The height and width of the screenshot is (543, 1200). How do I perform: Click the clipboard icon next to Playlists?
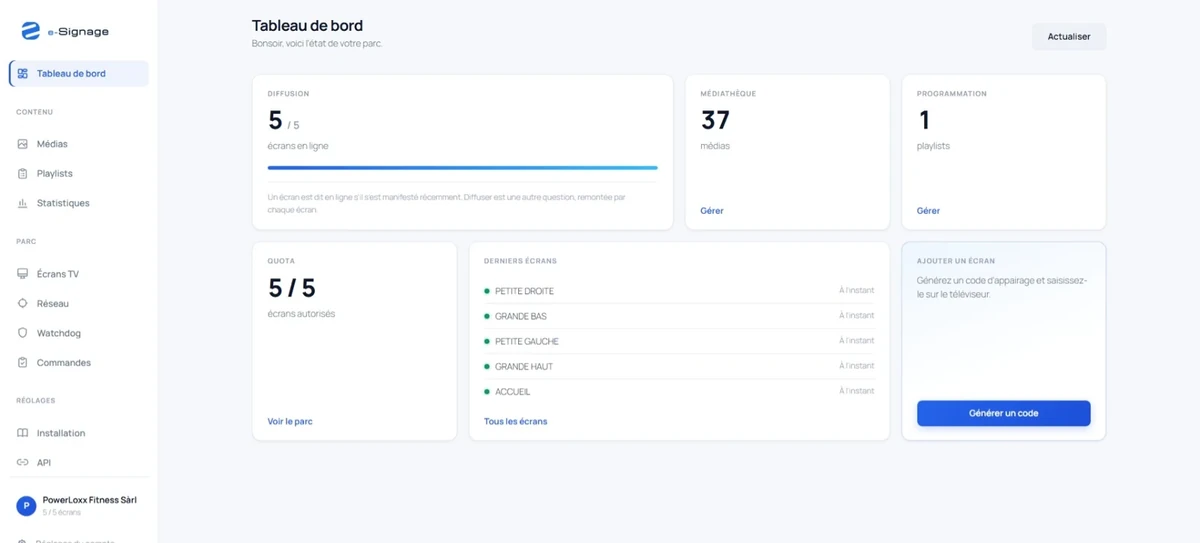click(x=23, y=174)
